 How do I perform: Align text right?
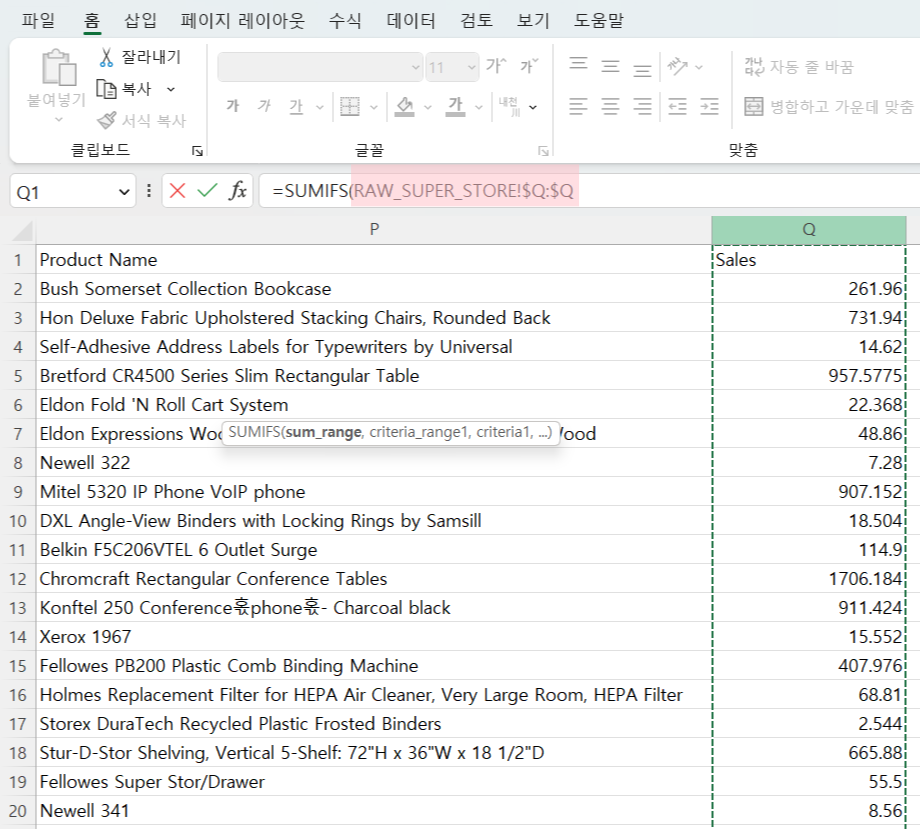point(642,107)
